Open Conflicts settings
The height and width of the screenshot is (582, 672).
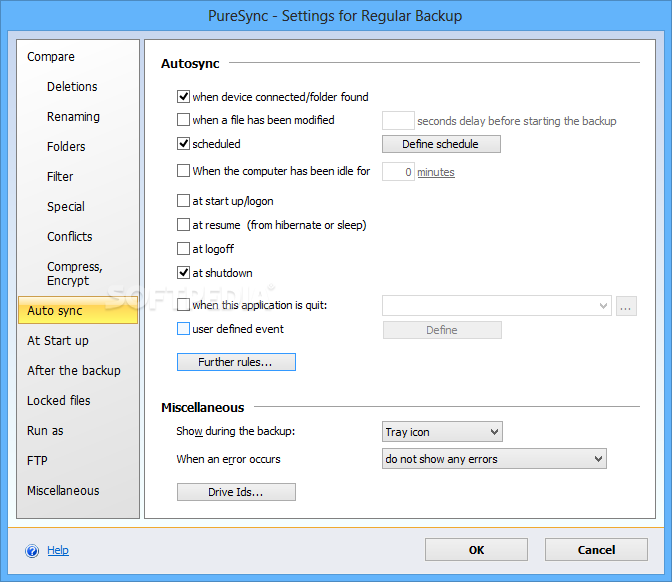[69, 237]
